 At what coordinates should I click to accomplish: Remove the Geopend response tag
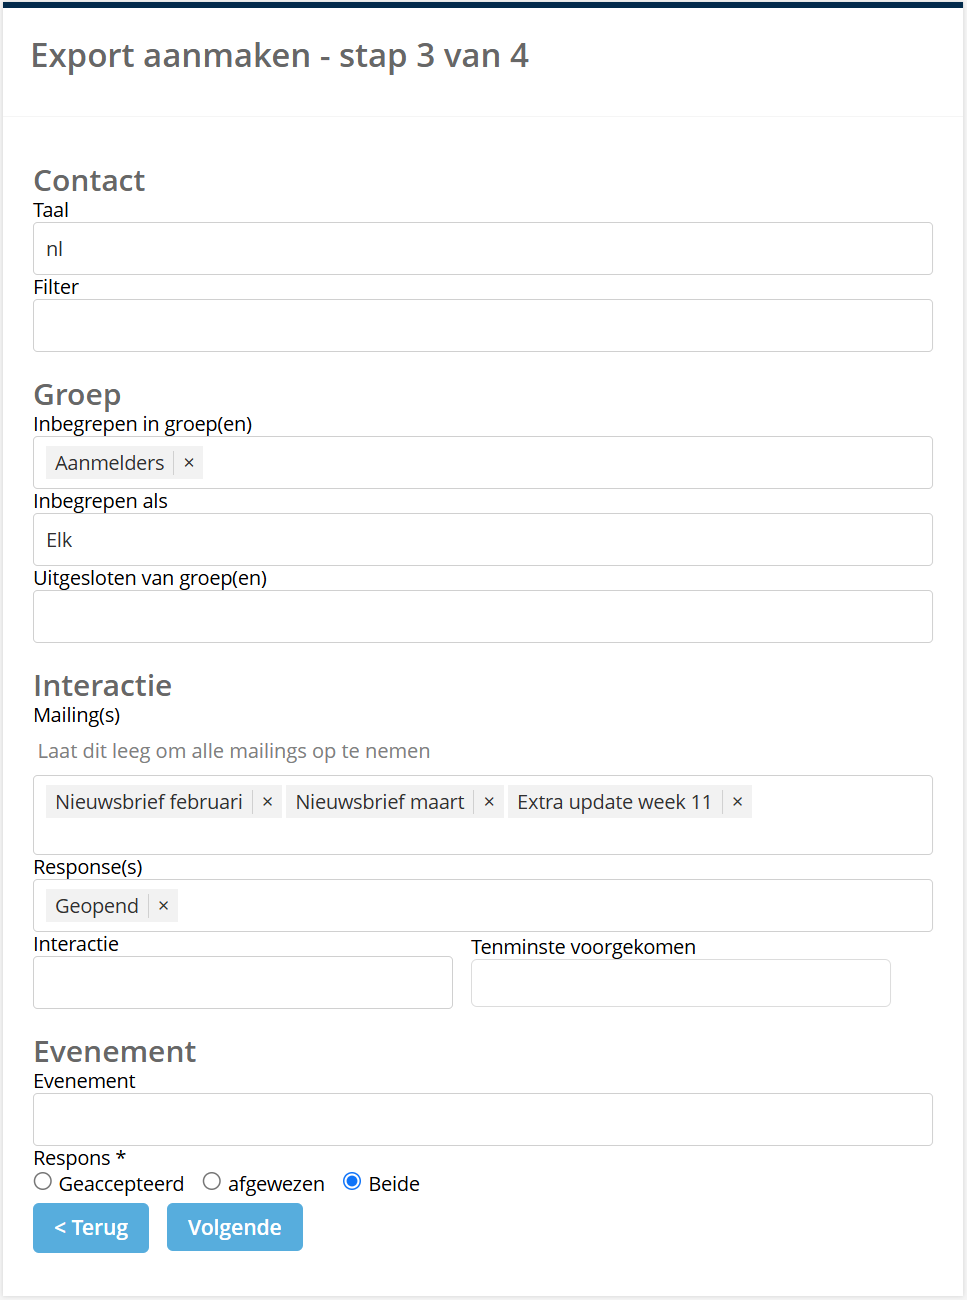163,906
